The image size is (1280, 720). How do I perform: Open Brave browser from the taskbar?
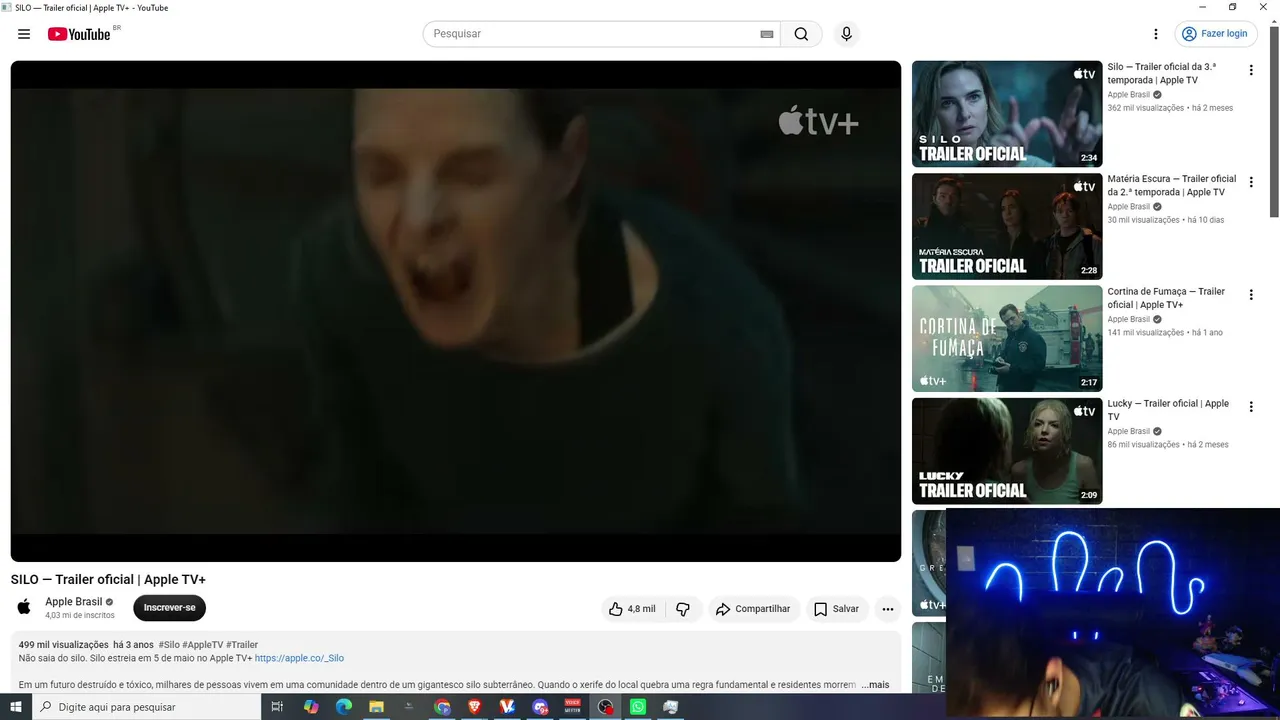(475, 707)
